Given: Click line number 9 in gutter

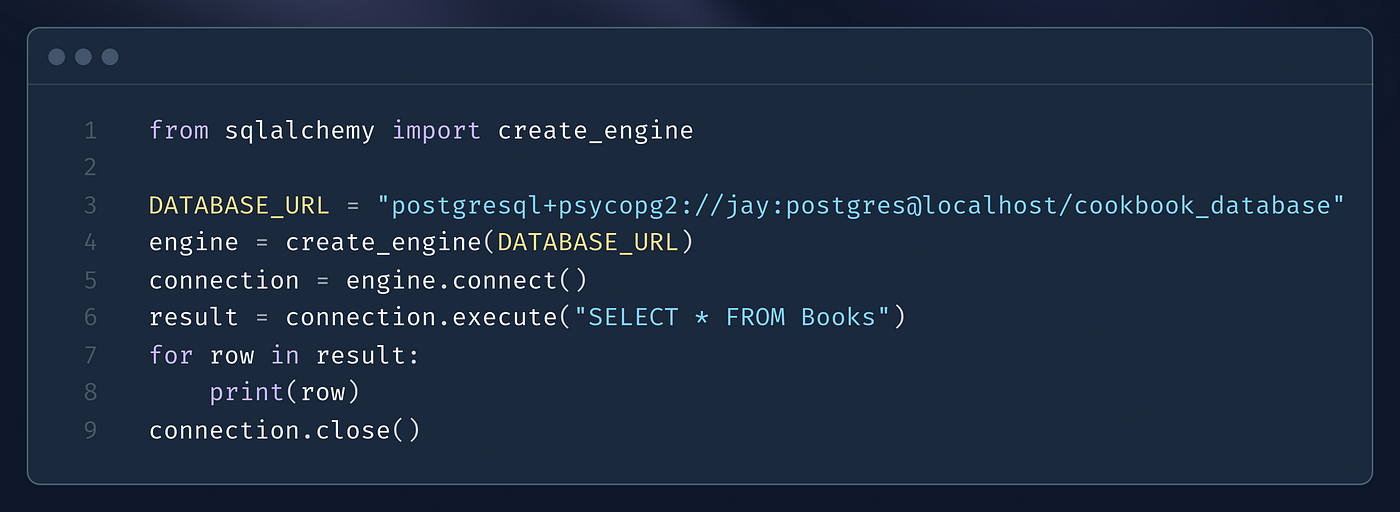Looking at the screenshot, I should (x=91, y=430).
